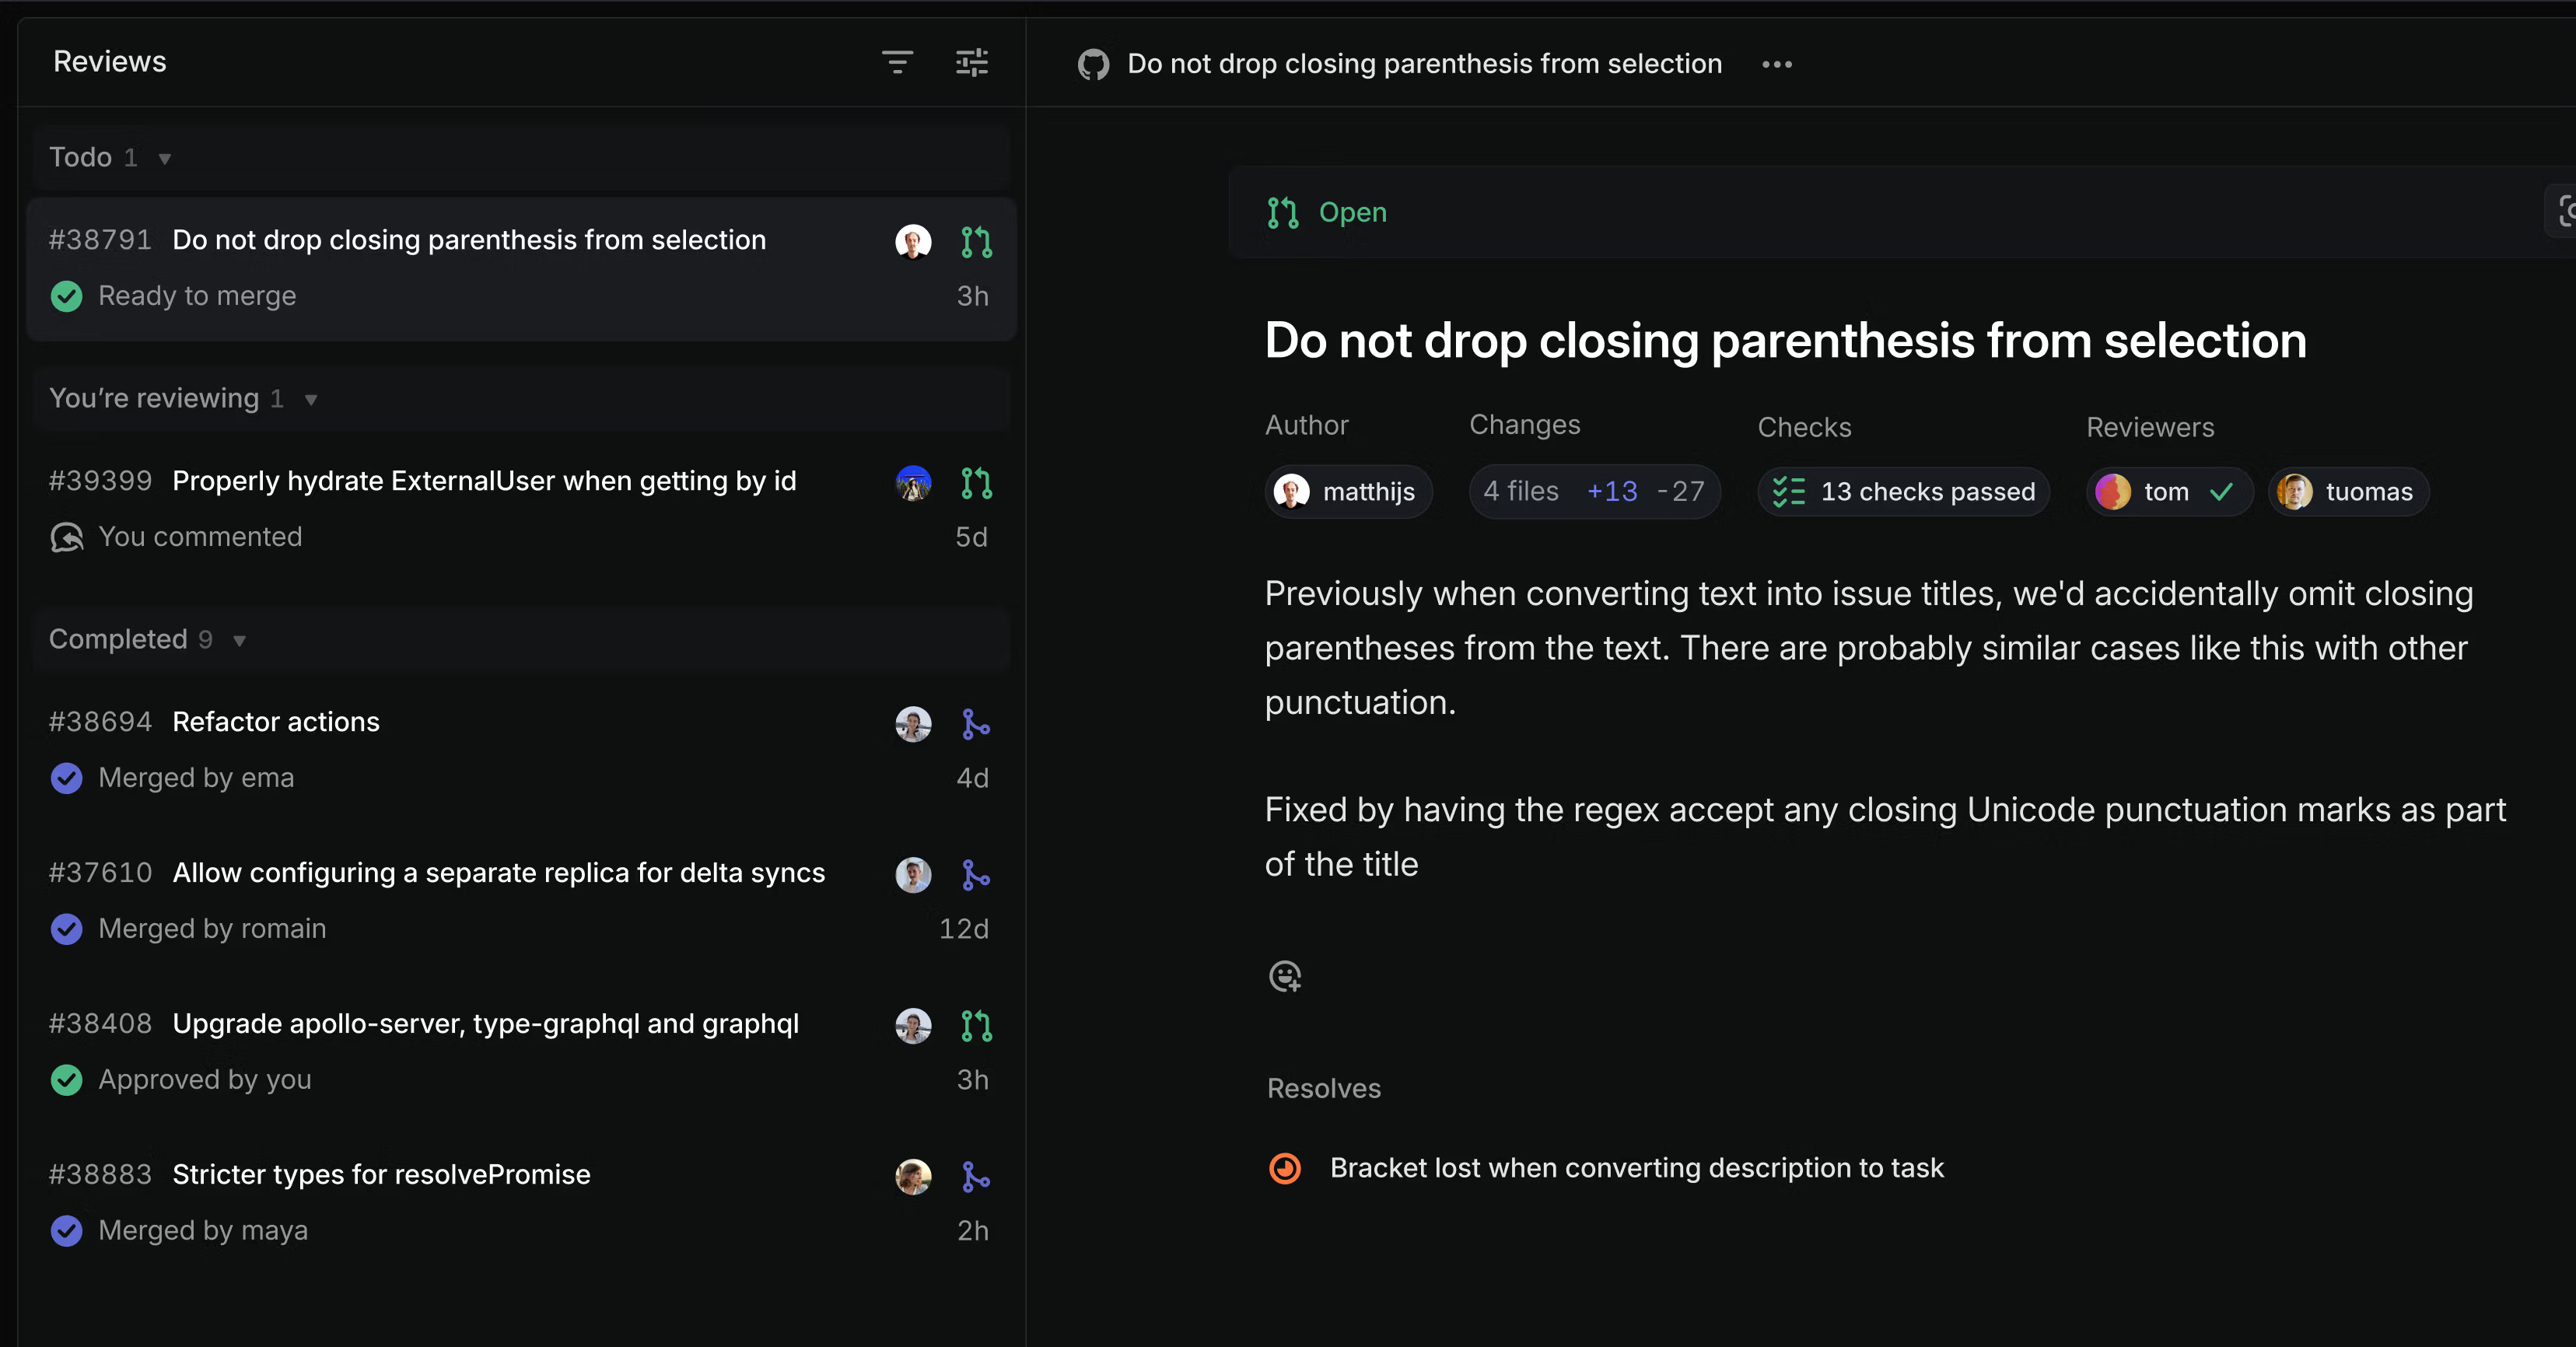Screen dimensions: 2576x1347
Task: Click the check icon beside Merged by maya
Action: tap(67, 1231)
